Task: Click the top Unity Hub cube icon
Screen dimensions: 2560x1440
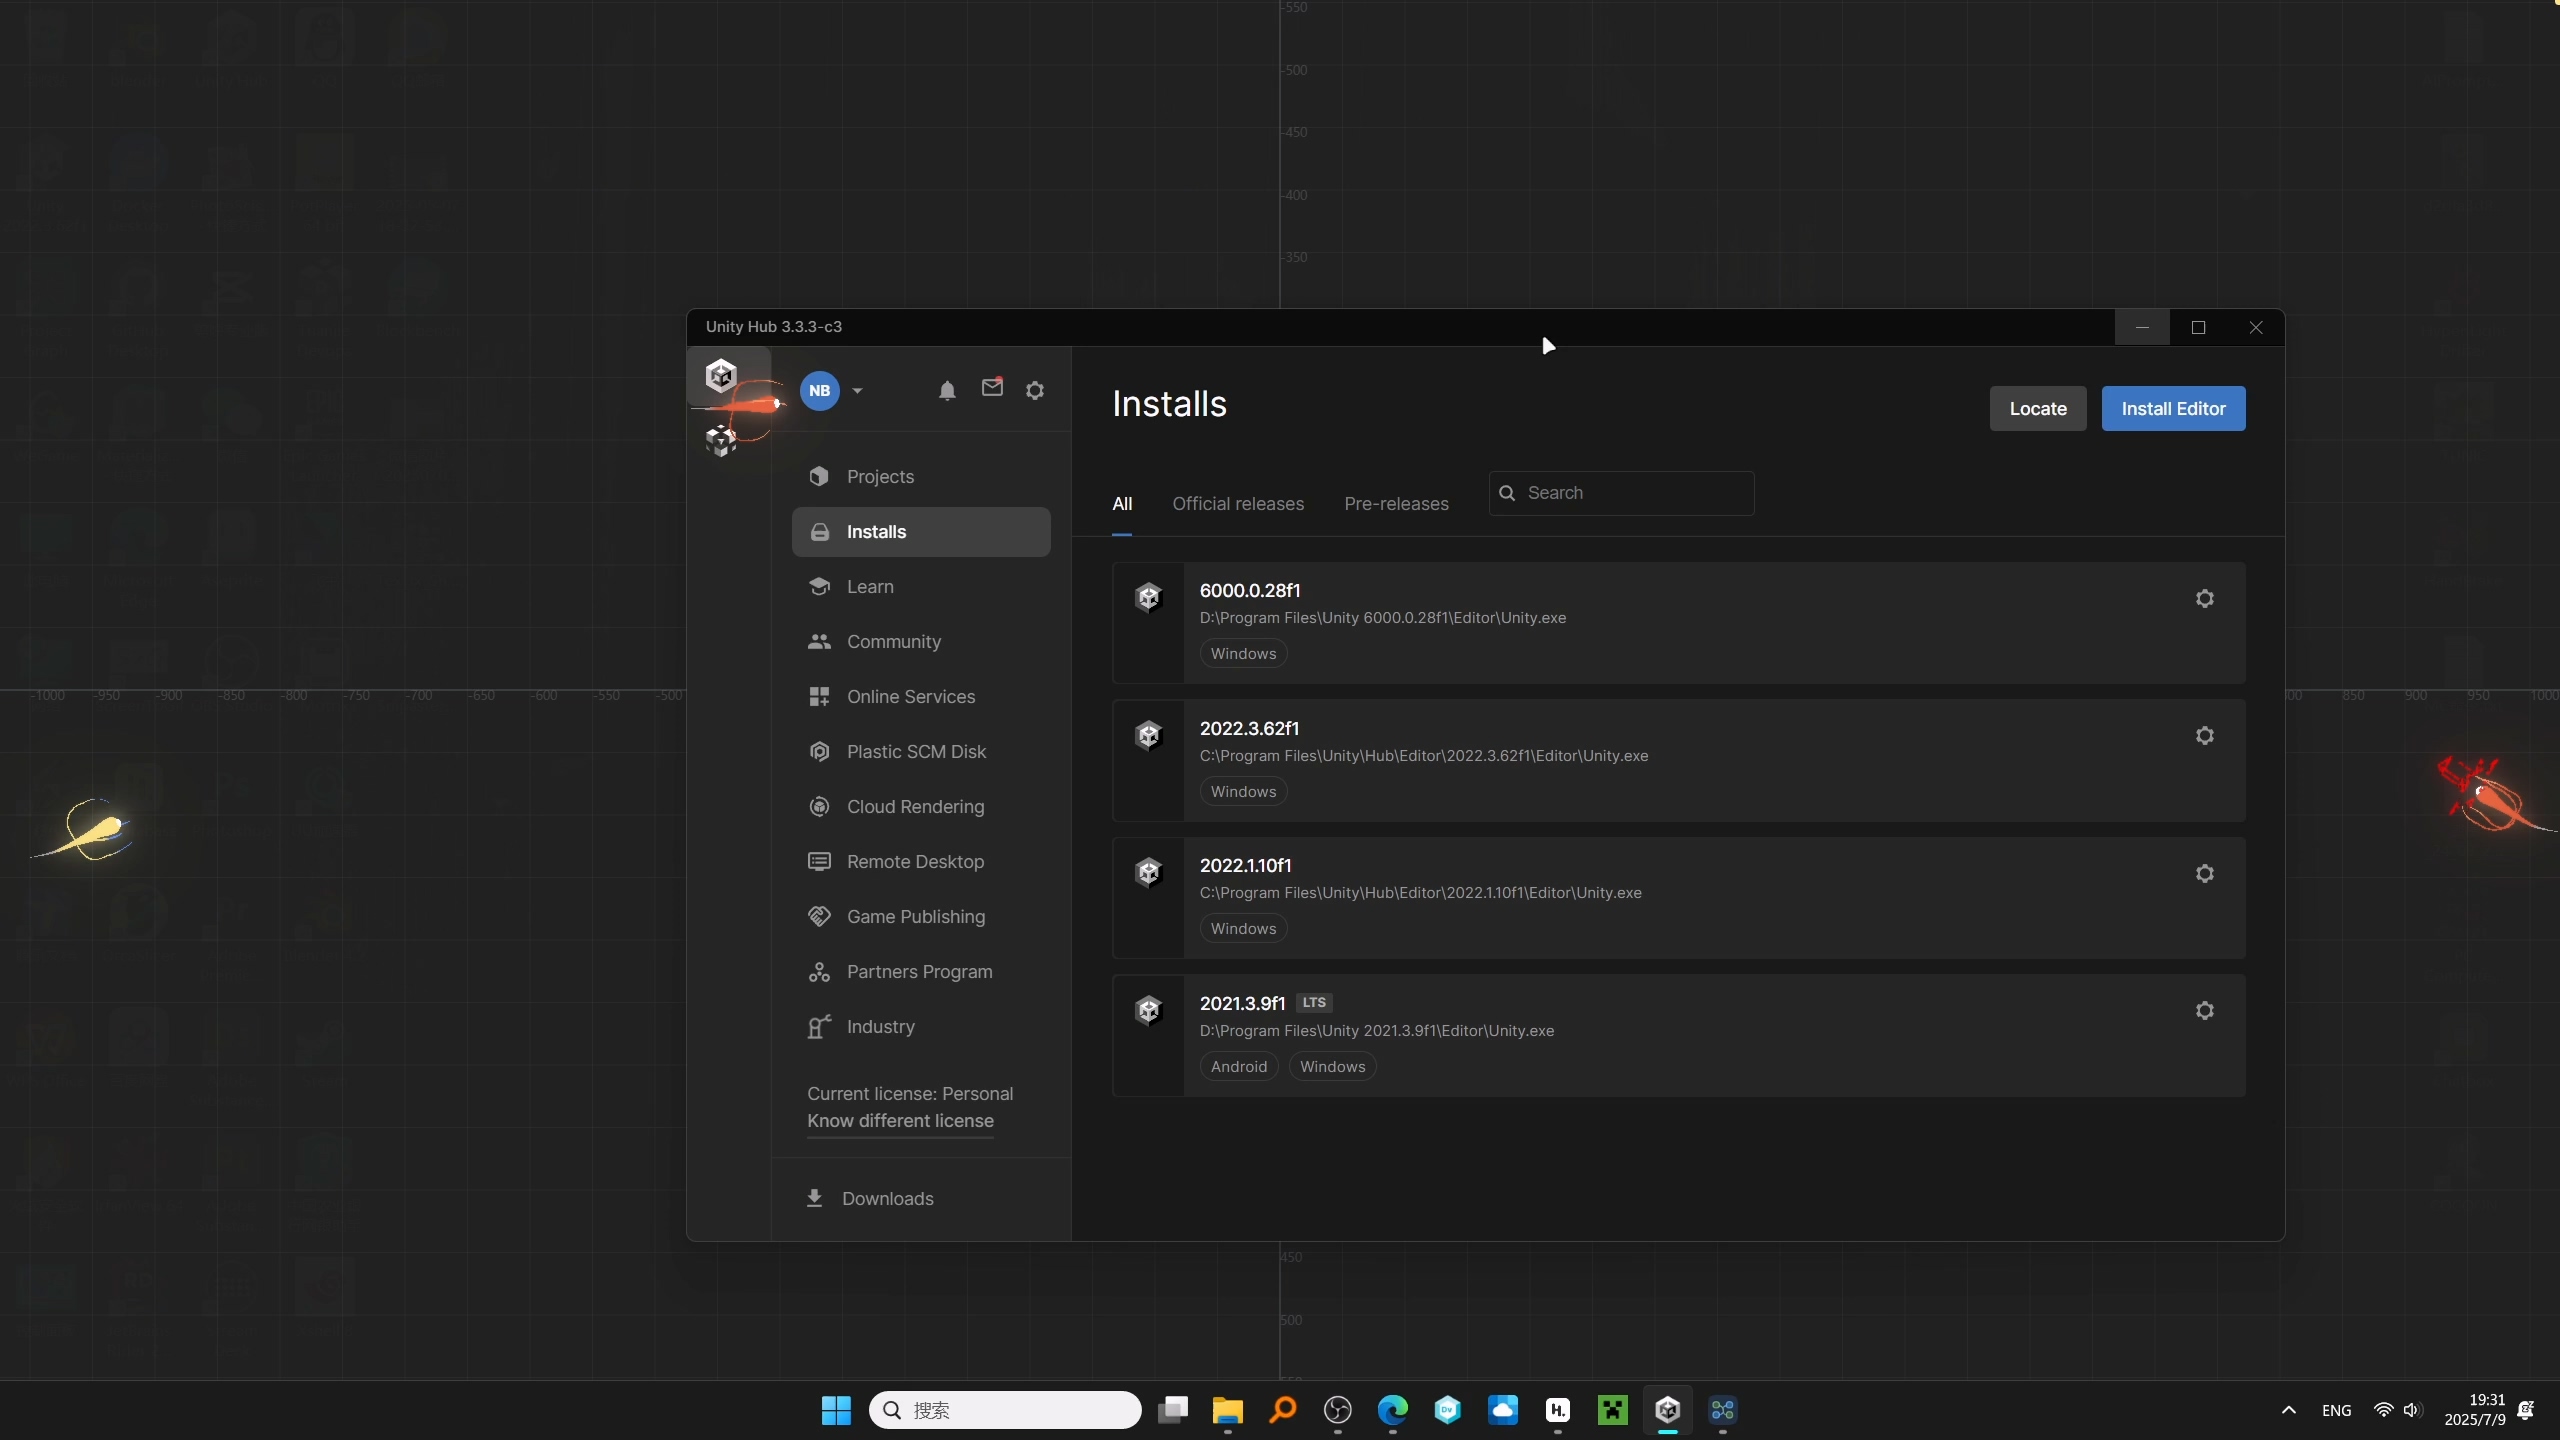Action: (721, 376)
